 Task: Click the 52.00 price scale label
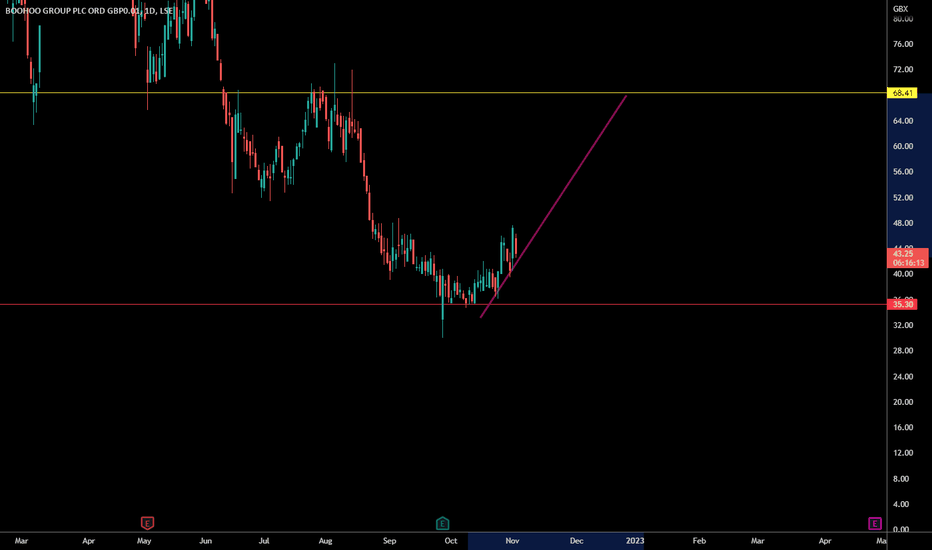(903, 197)
